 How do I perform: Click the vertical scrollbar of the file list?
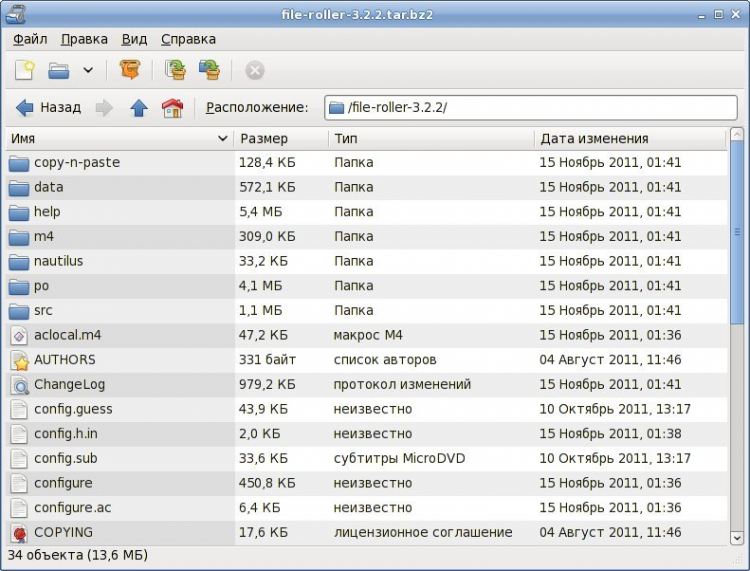[737, 240]
